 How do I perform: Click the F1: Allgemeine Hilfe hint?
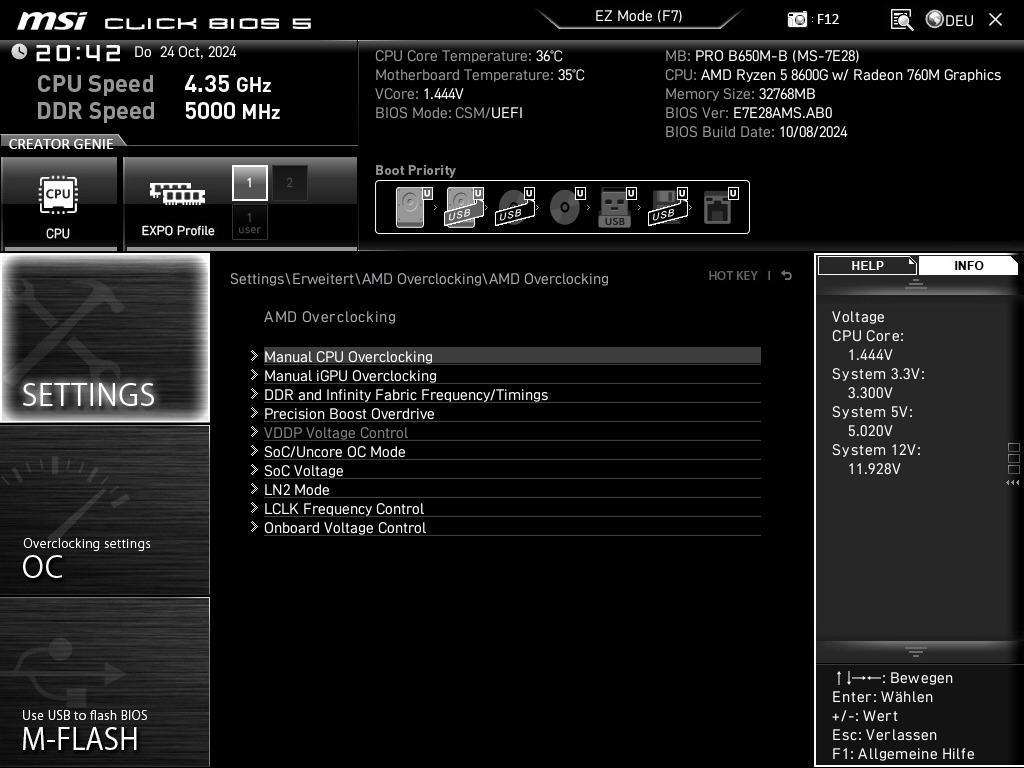[903, 754]
